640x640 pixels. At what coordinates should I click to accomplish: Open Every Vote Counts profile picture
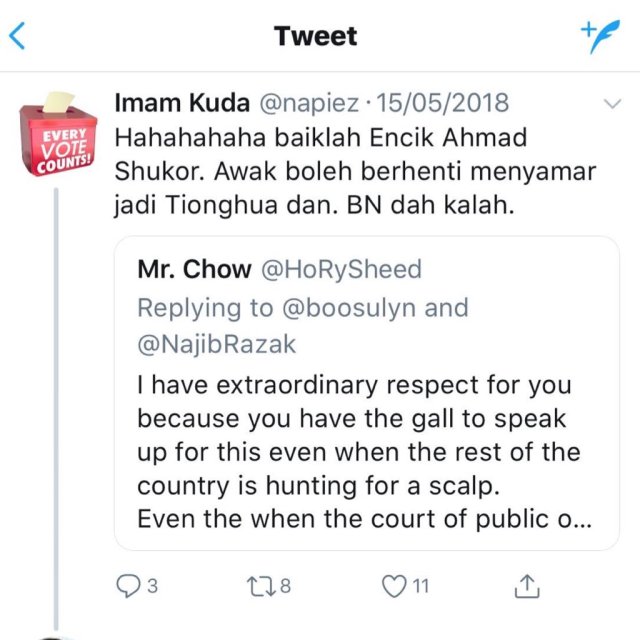point(56,133)
